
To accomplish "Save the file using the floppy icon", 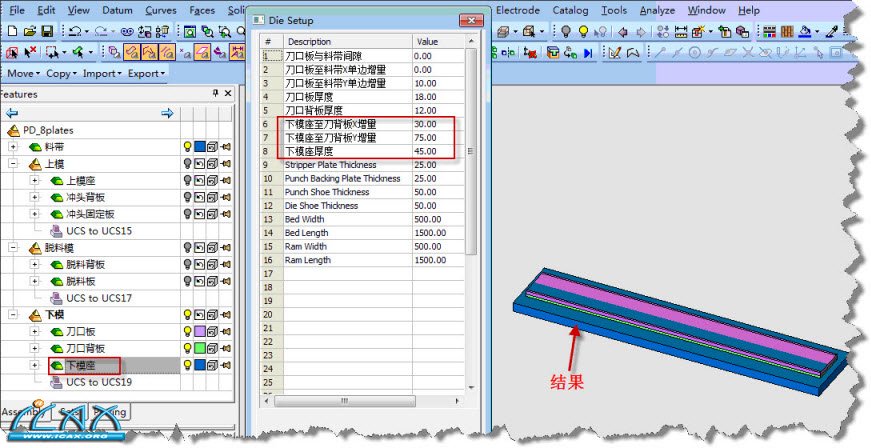I will click(x=47, y=32).
